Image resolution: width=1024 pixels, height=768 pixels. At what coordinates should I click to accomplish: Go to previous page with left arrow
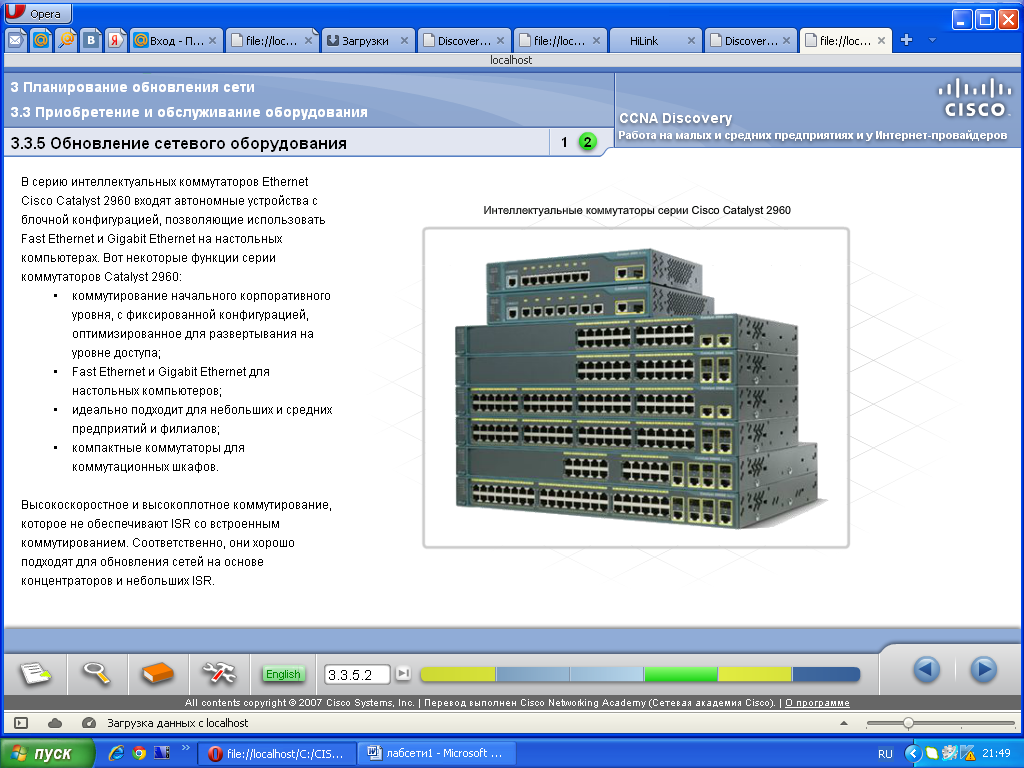[x=927, y=669]
